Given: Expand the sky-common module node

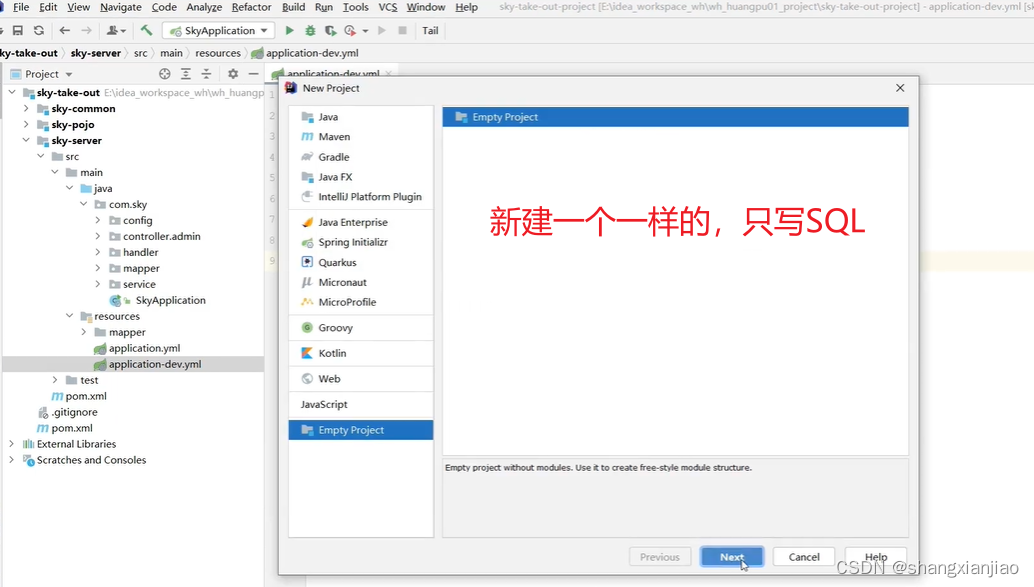Looking at the screenshot, I should (26, 108).
